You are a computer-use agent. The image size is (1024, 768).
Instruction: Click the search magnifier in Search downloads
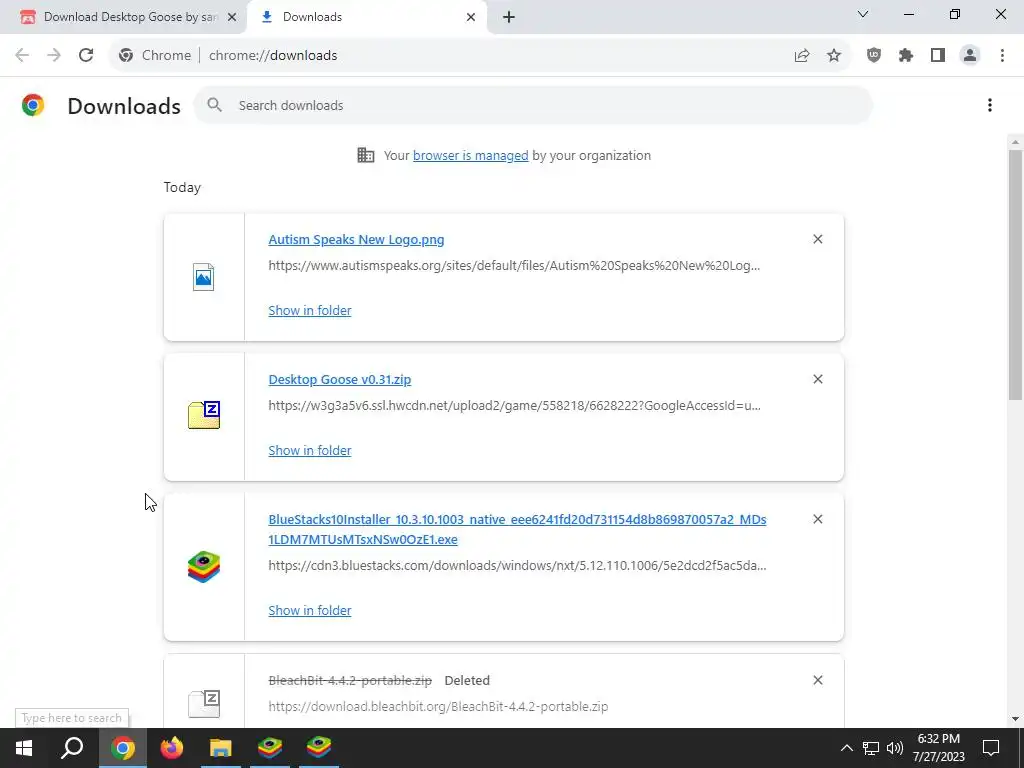[214, 105]
